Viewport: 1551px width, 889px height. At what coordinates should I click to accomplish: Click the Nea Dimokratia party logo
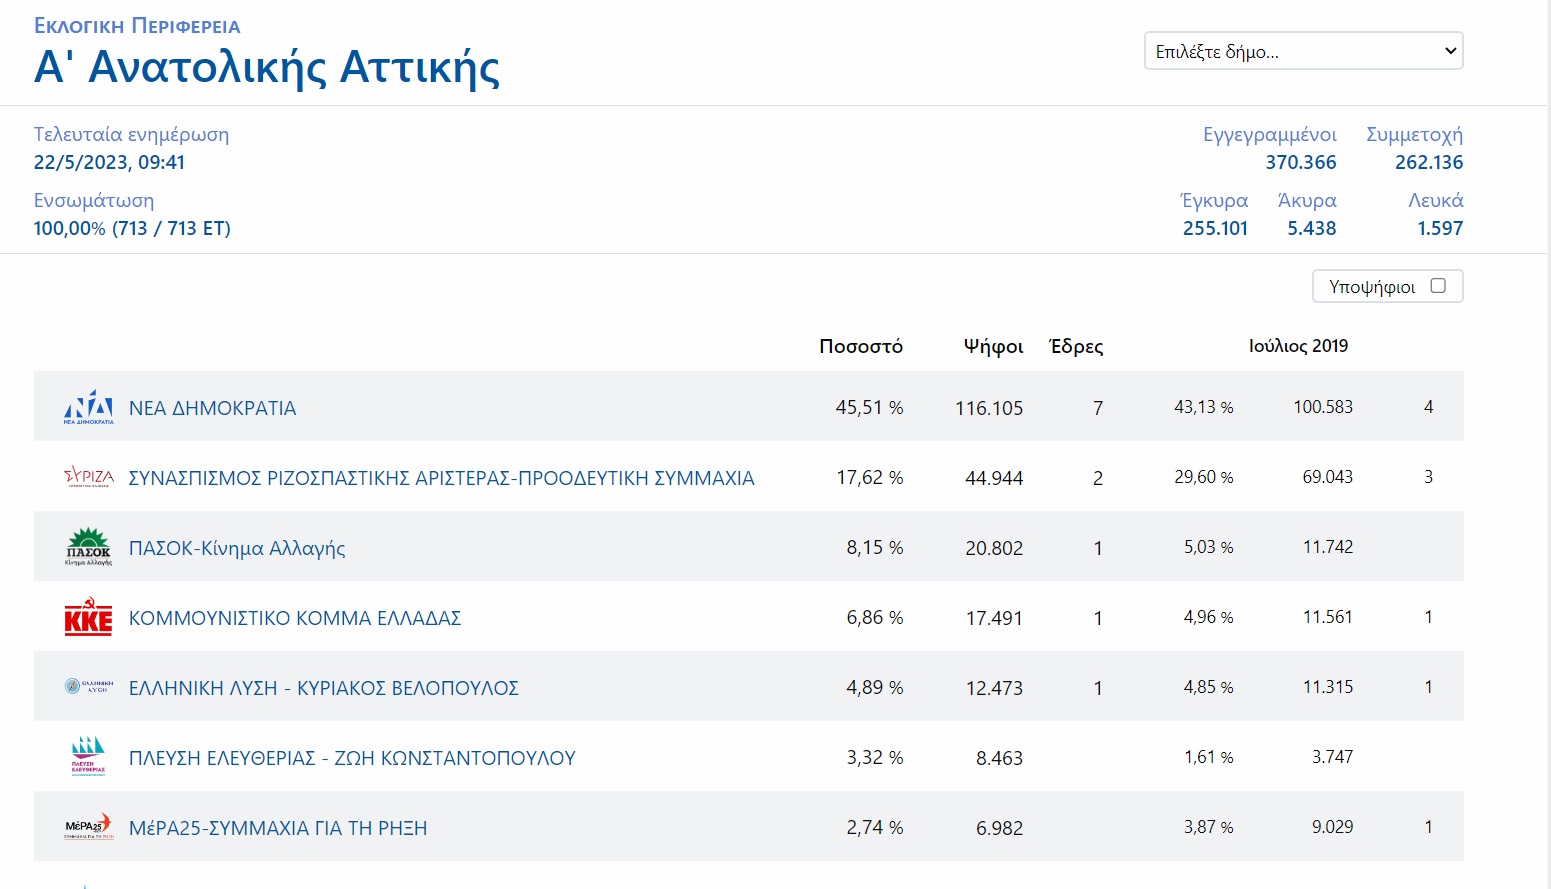click(89, 407)
